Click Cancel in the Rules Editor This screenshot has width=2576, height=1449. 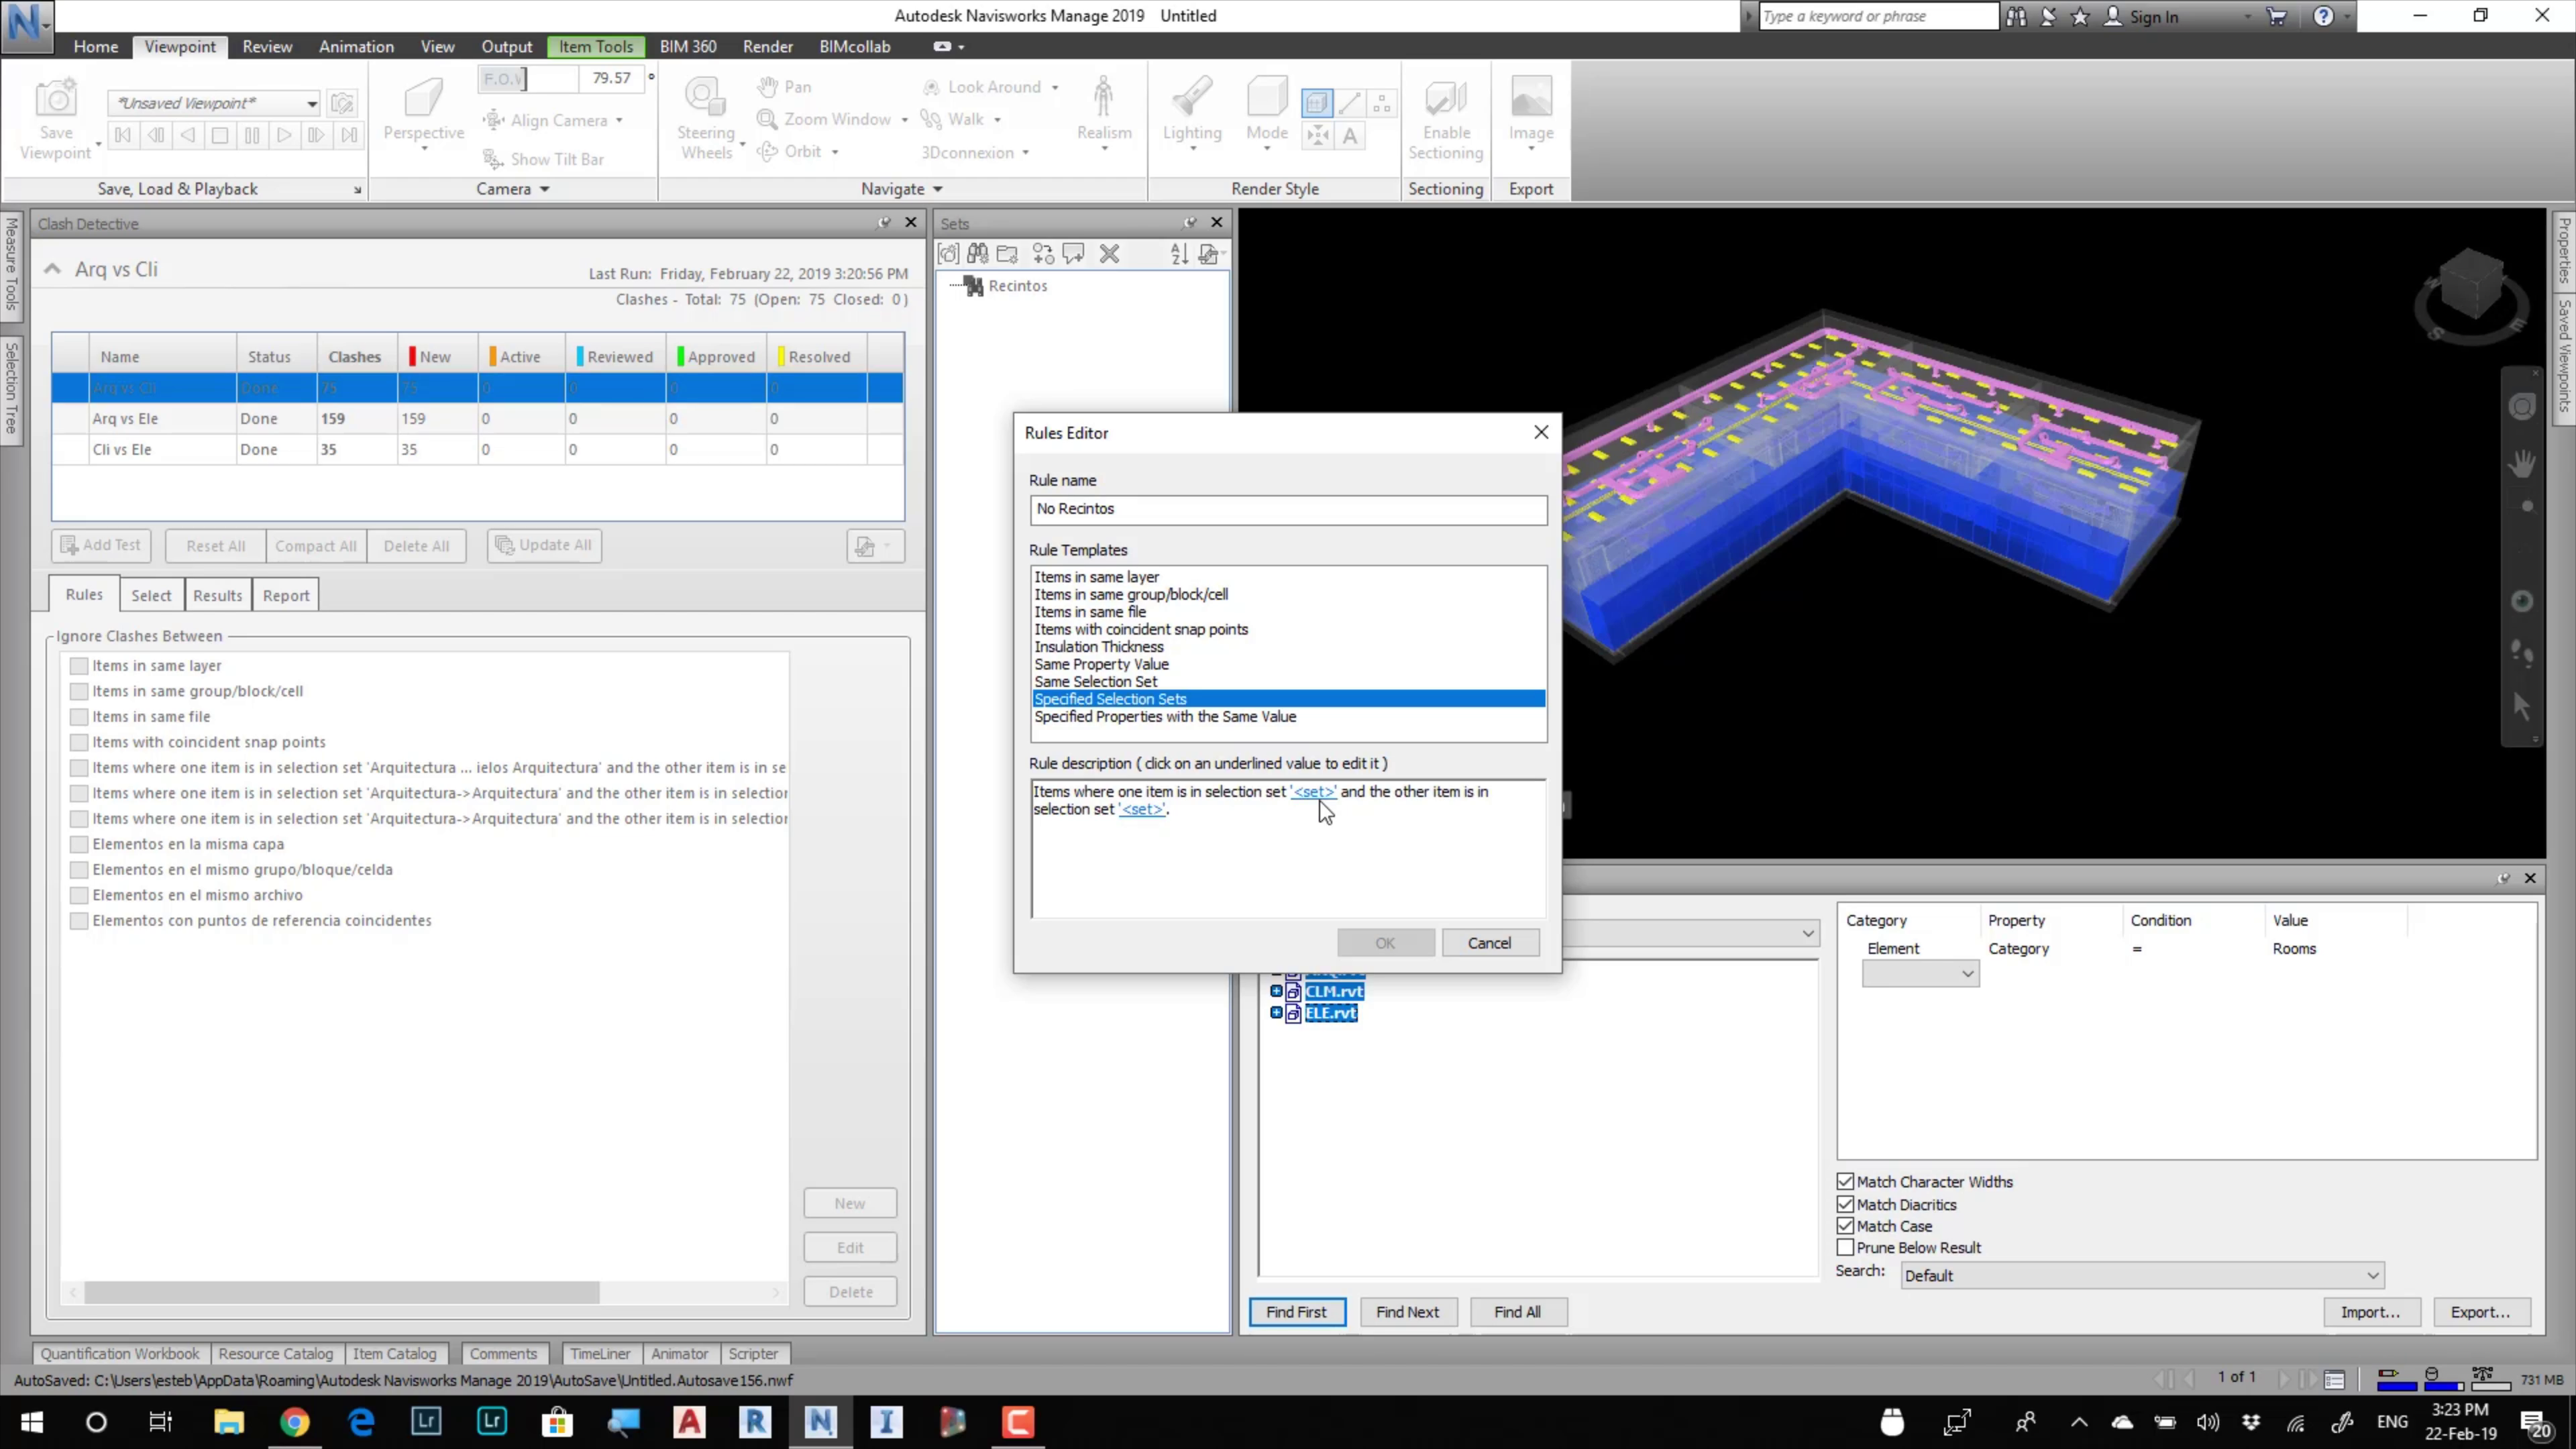1489,943
